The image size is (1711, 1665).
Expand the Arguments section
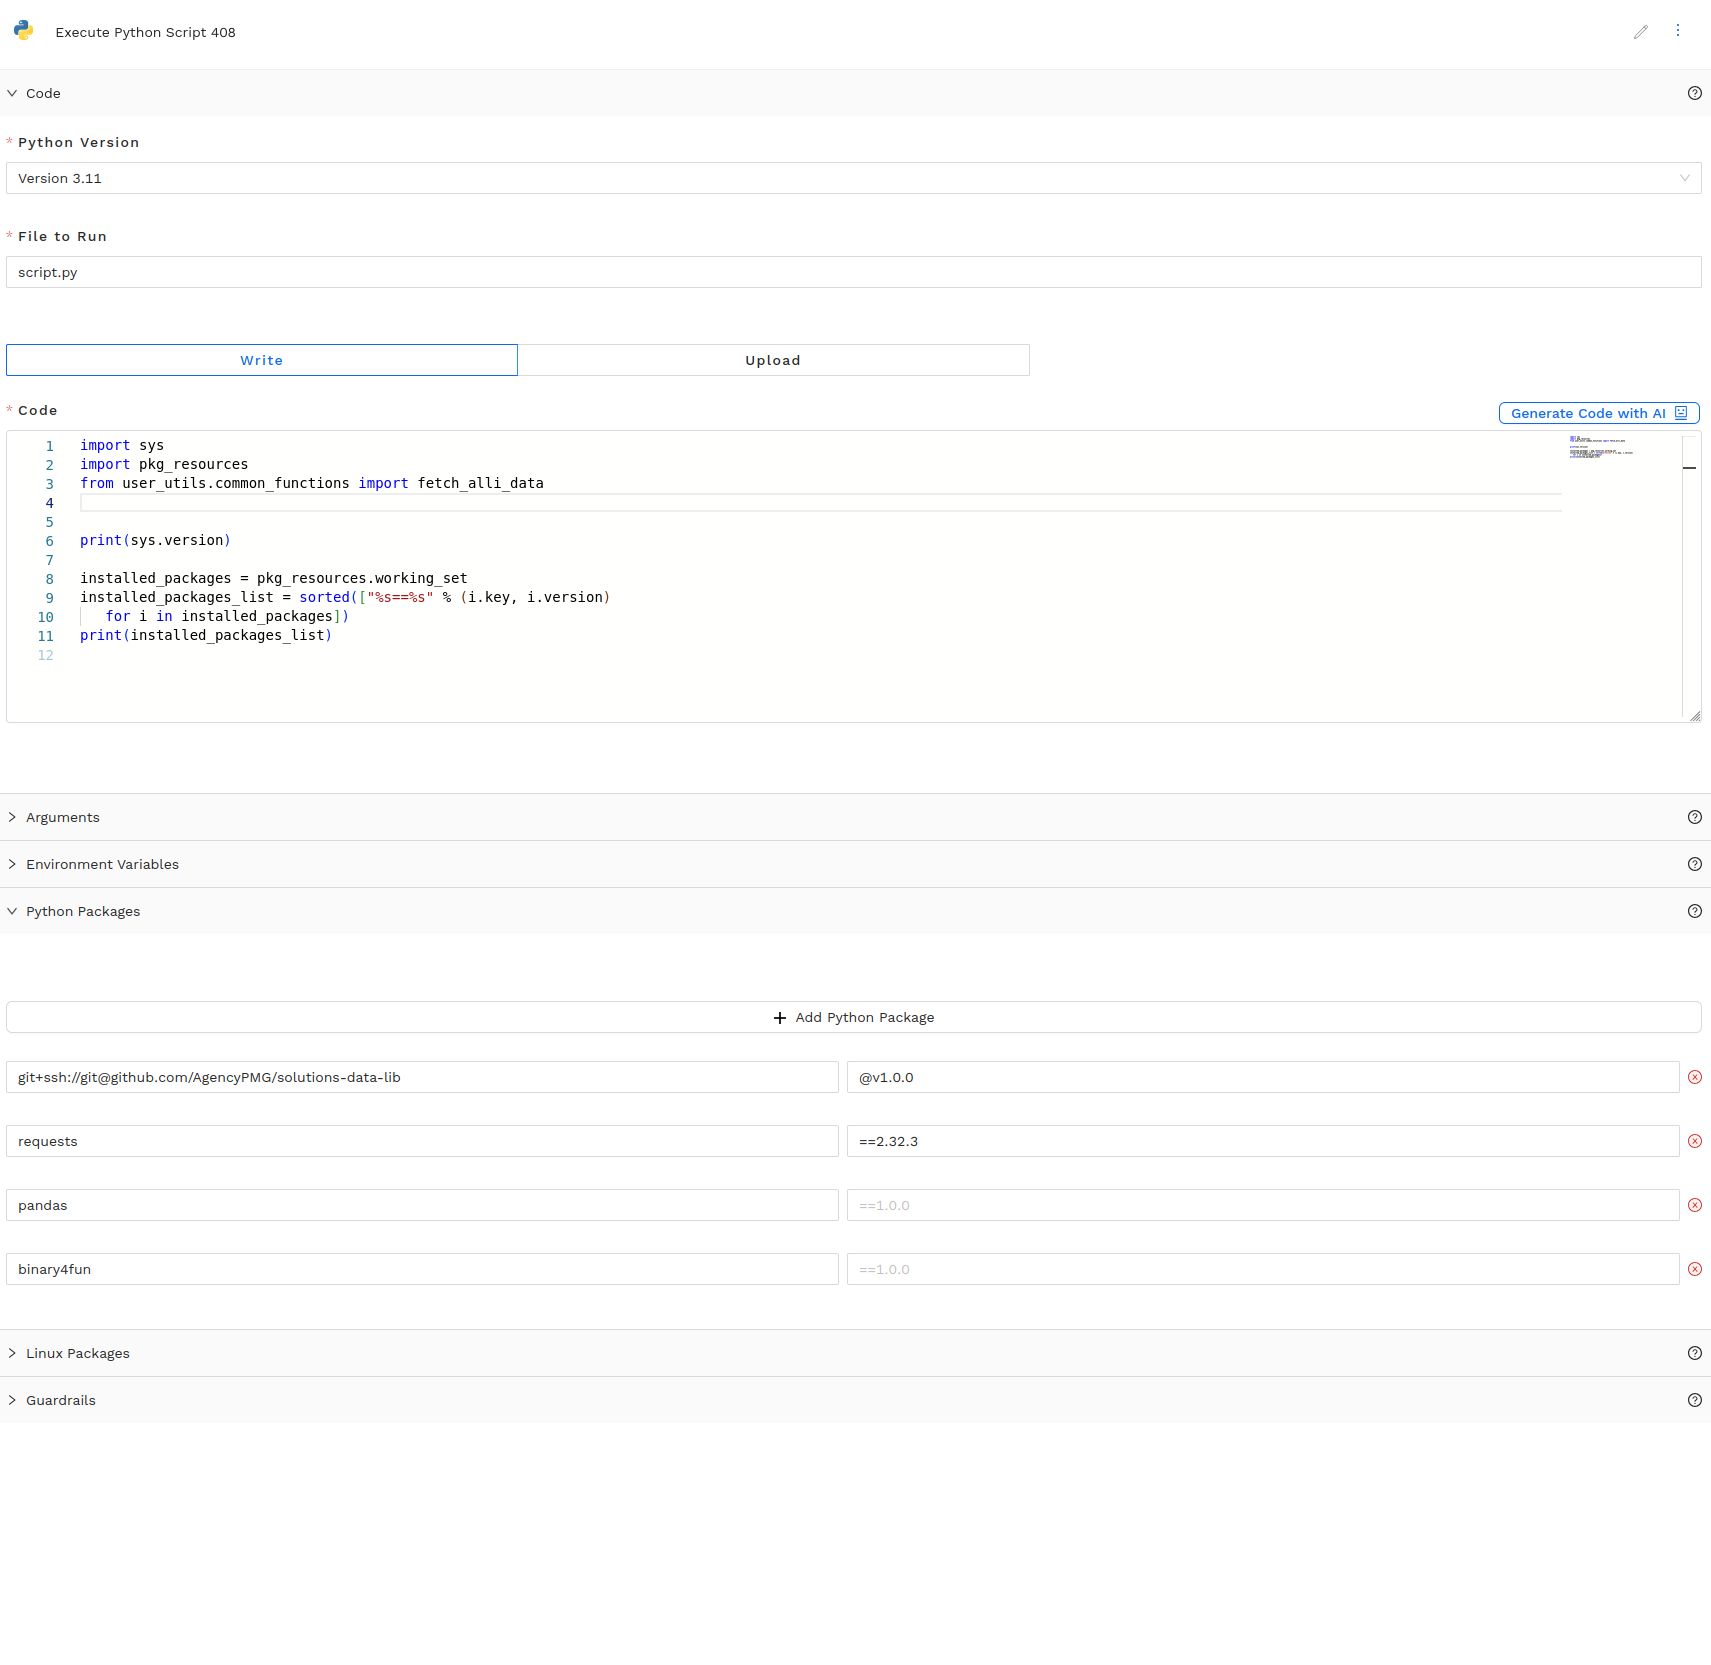62,817
